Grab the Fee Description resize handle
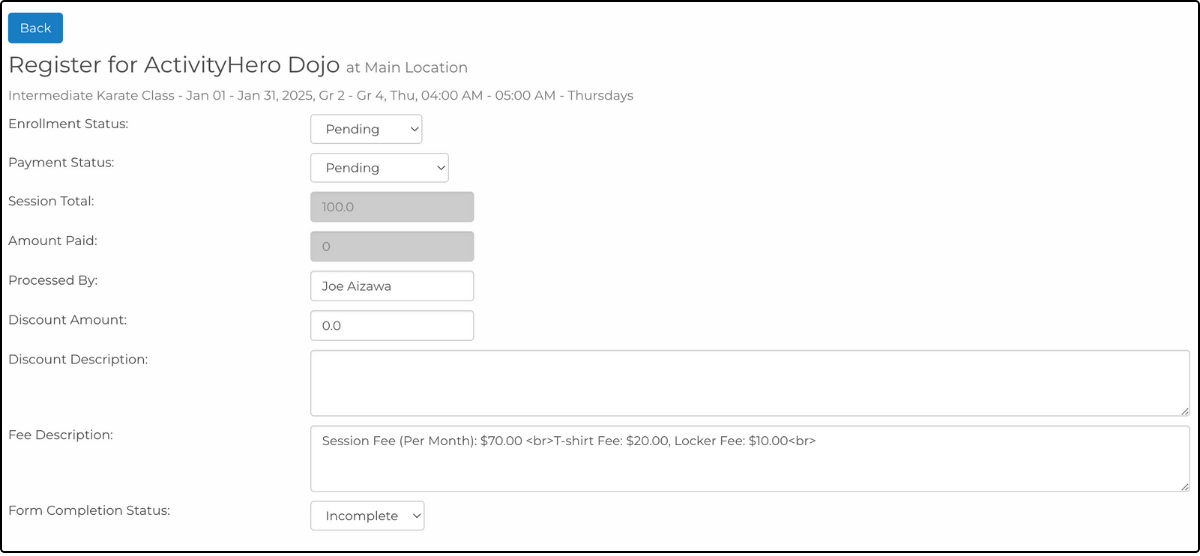The width and height of the screenshot is (1200, 556). (x=1184, y=486)
